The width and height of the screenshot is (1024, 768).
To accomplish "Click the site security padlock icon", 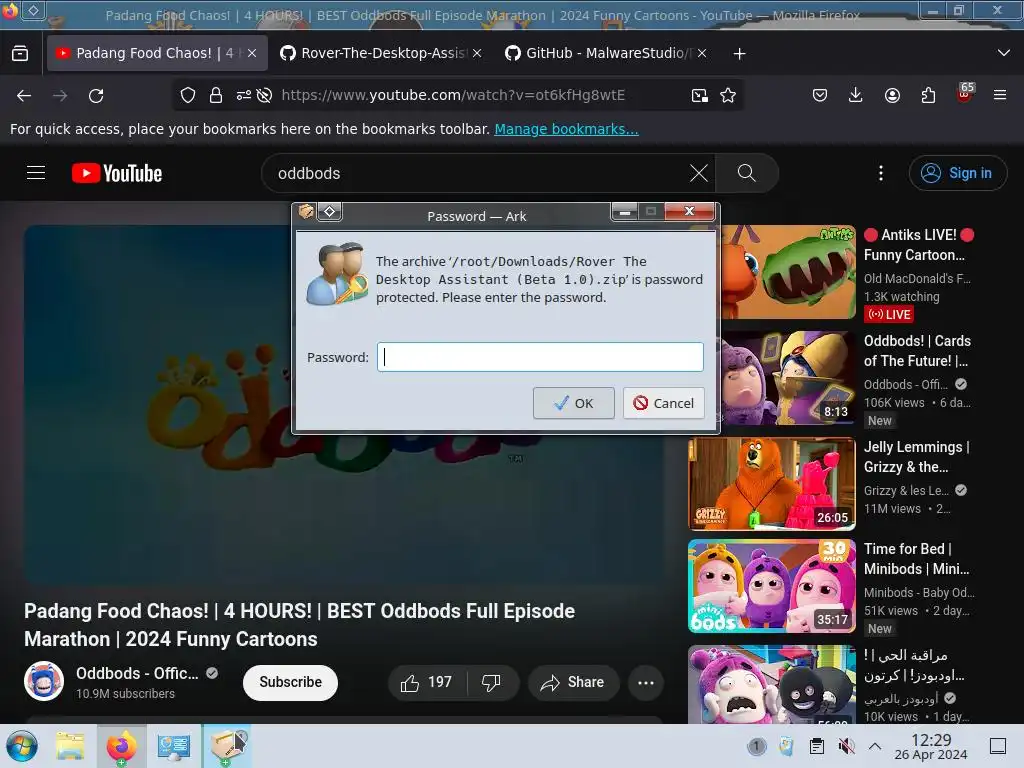I will (x=216, y=95).
